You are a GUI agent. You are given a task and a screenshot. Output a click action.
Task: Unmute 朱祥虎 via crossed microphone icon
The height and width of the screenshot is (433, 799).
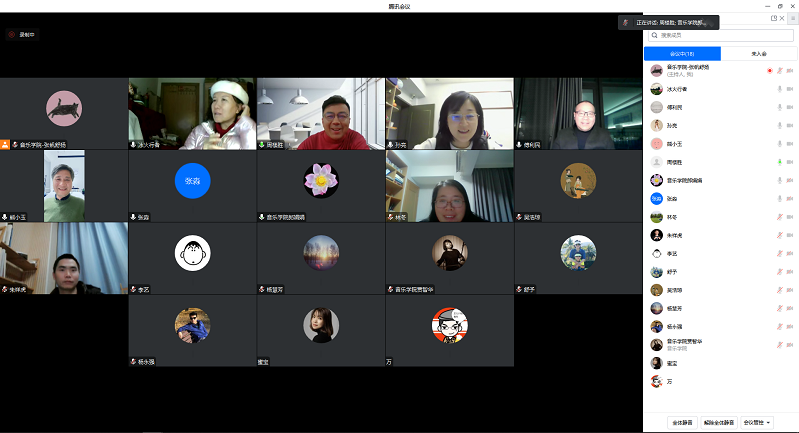(780, 235)
